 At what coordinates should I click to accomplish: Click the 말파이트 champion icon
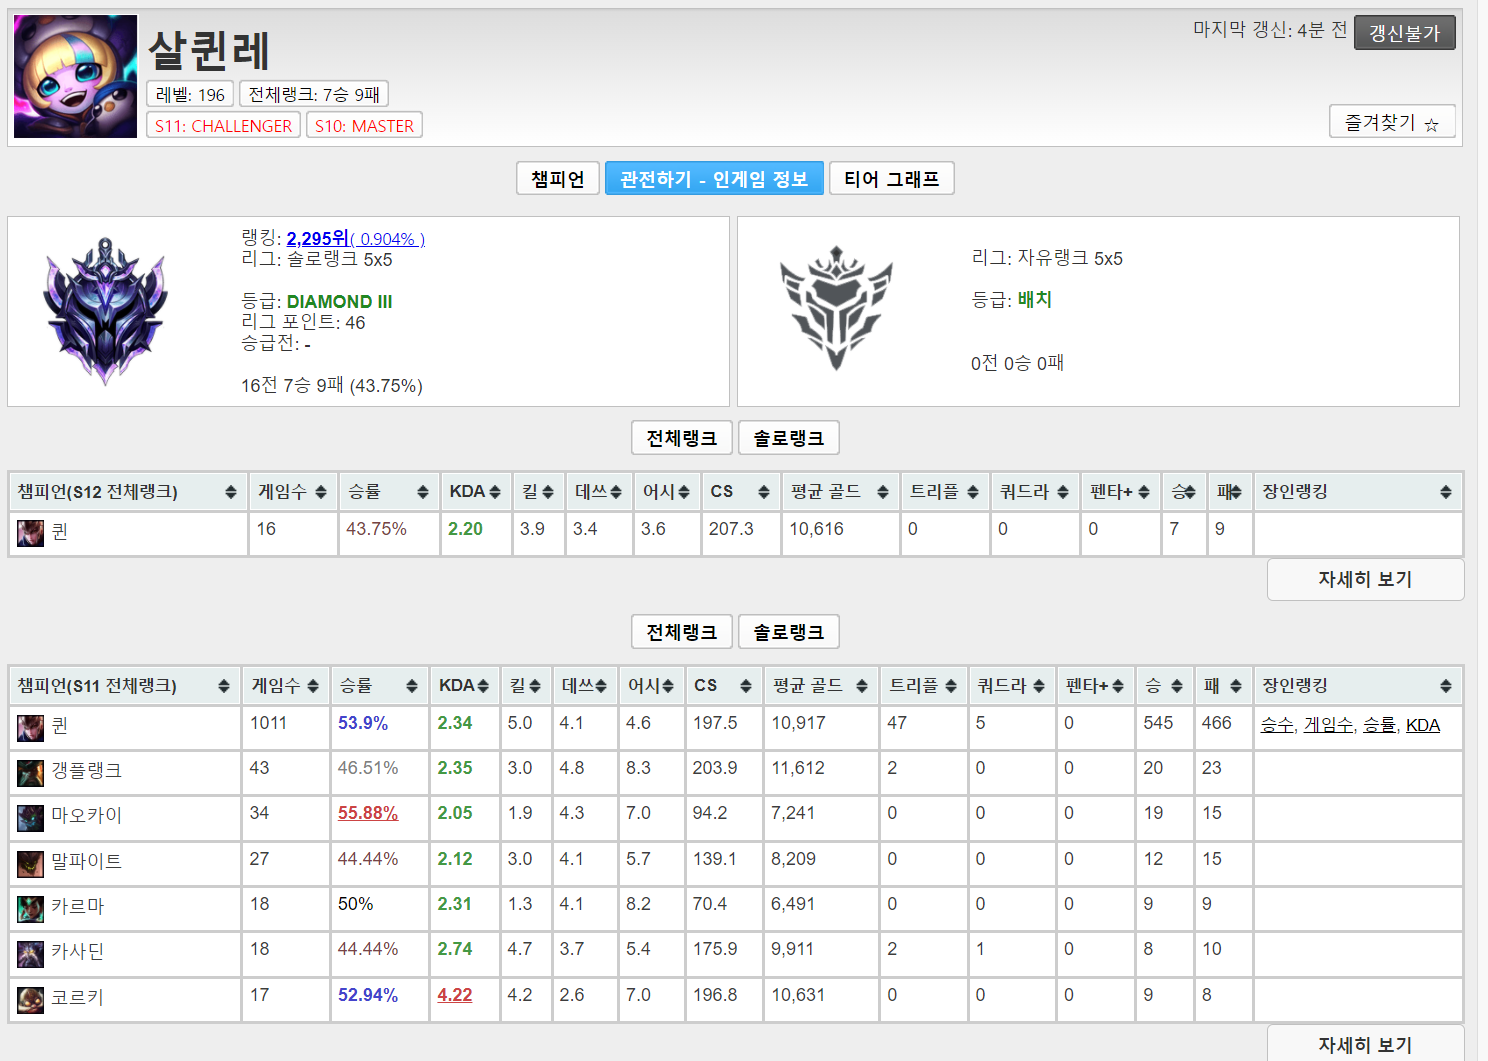(30, 863)
